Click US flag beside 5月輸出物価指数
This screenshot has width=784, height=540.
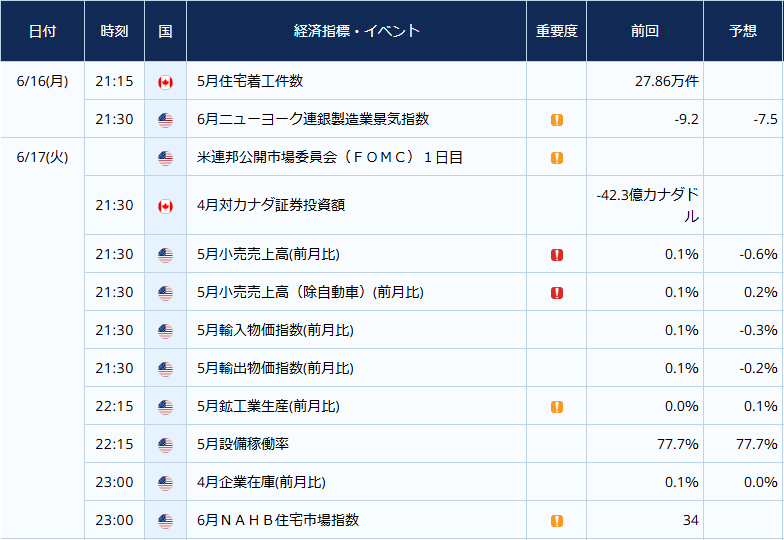point(166,369)
